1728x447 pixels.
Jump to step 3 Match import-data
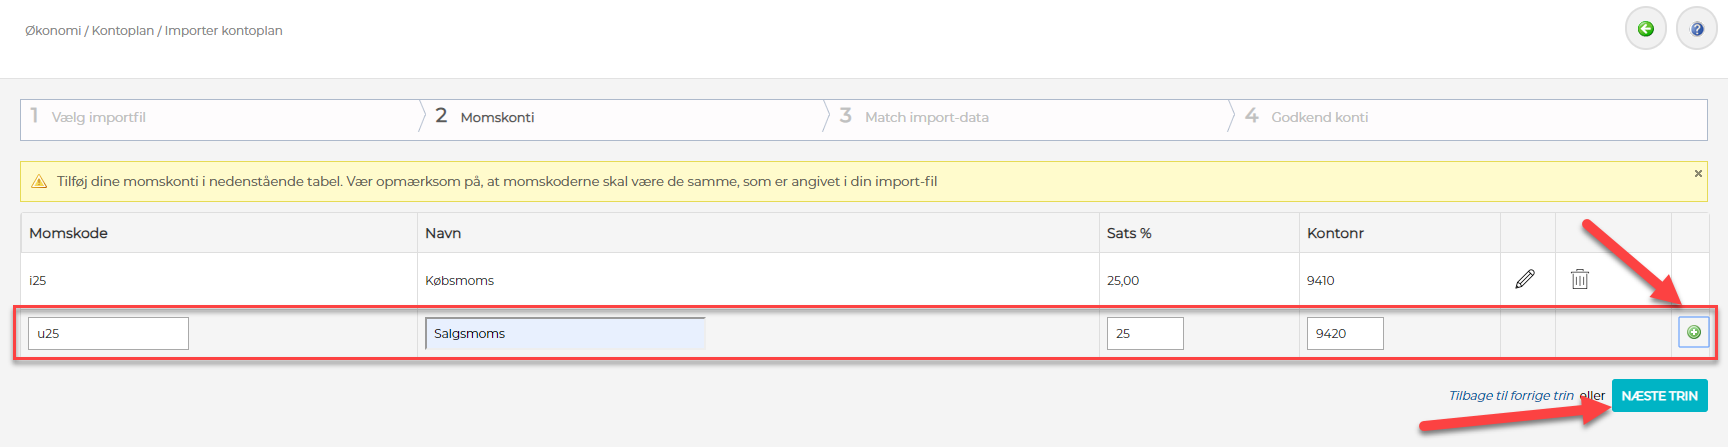[x=926, y=117]
